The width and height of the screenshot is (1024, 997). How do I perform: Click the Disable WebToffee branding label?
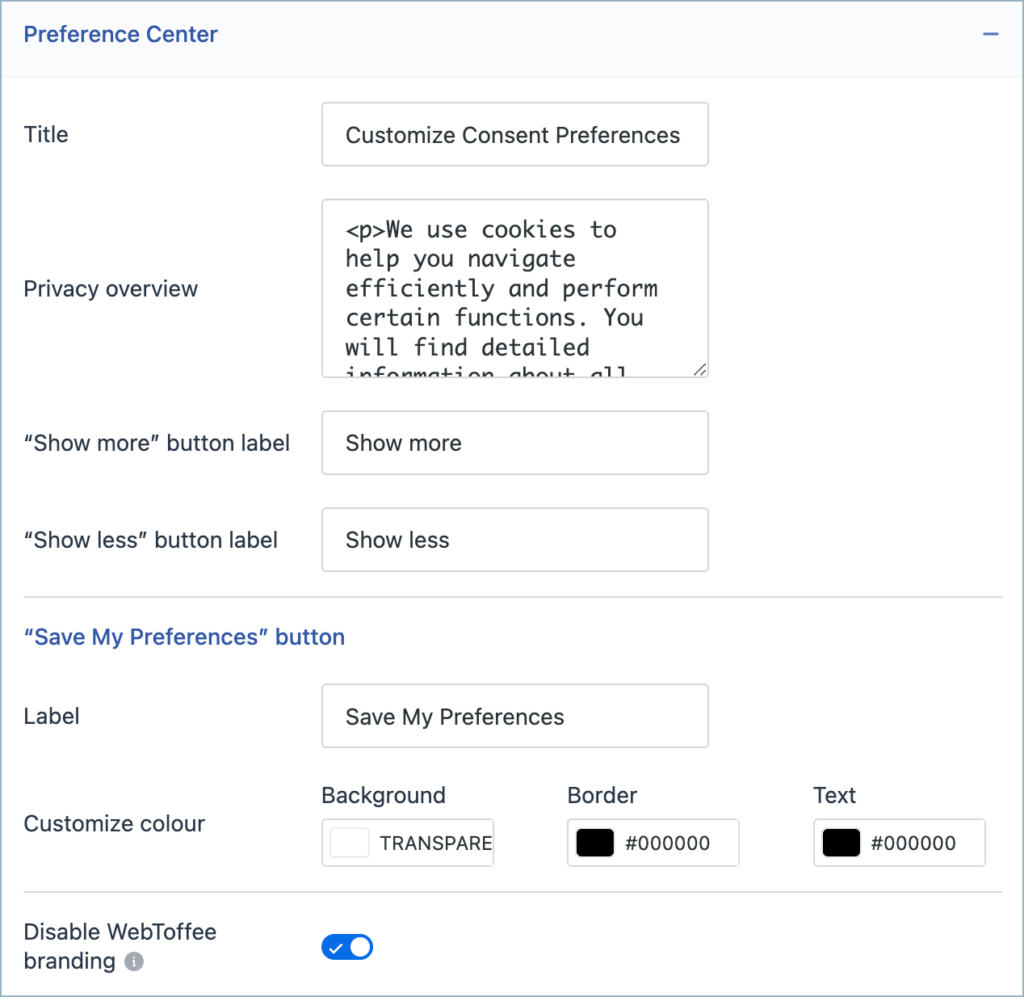[x=120, y=946]
